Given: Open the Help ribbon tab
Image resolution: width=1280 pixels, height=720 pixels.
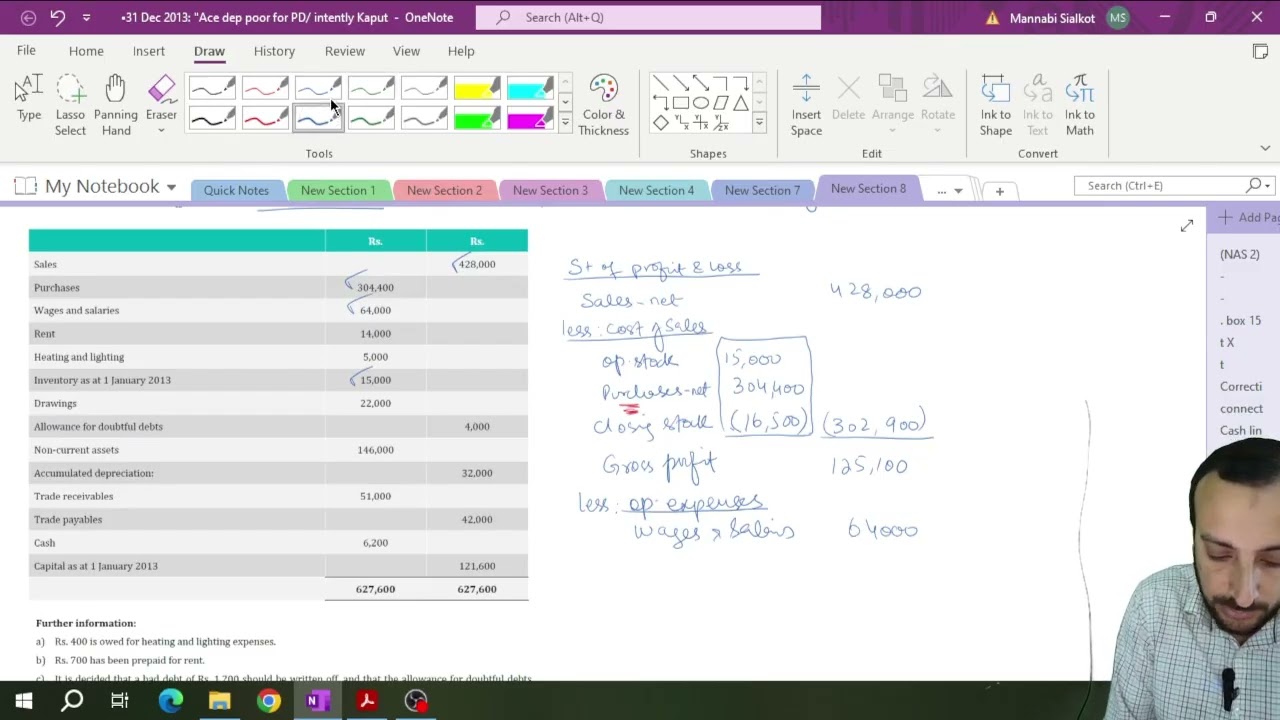Looking at the screenshot, I should (461, 51).
